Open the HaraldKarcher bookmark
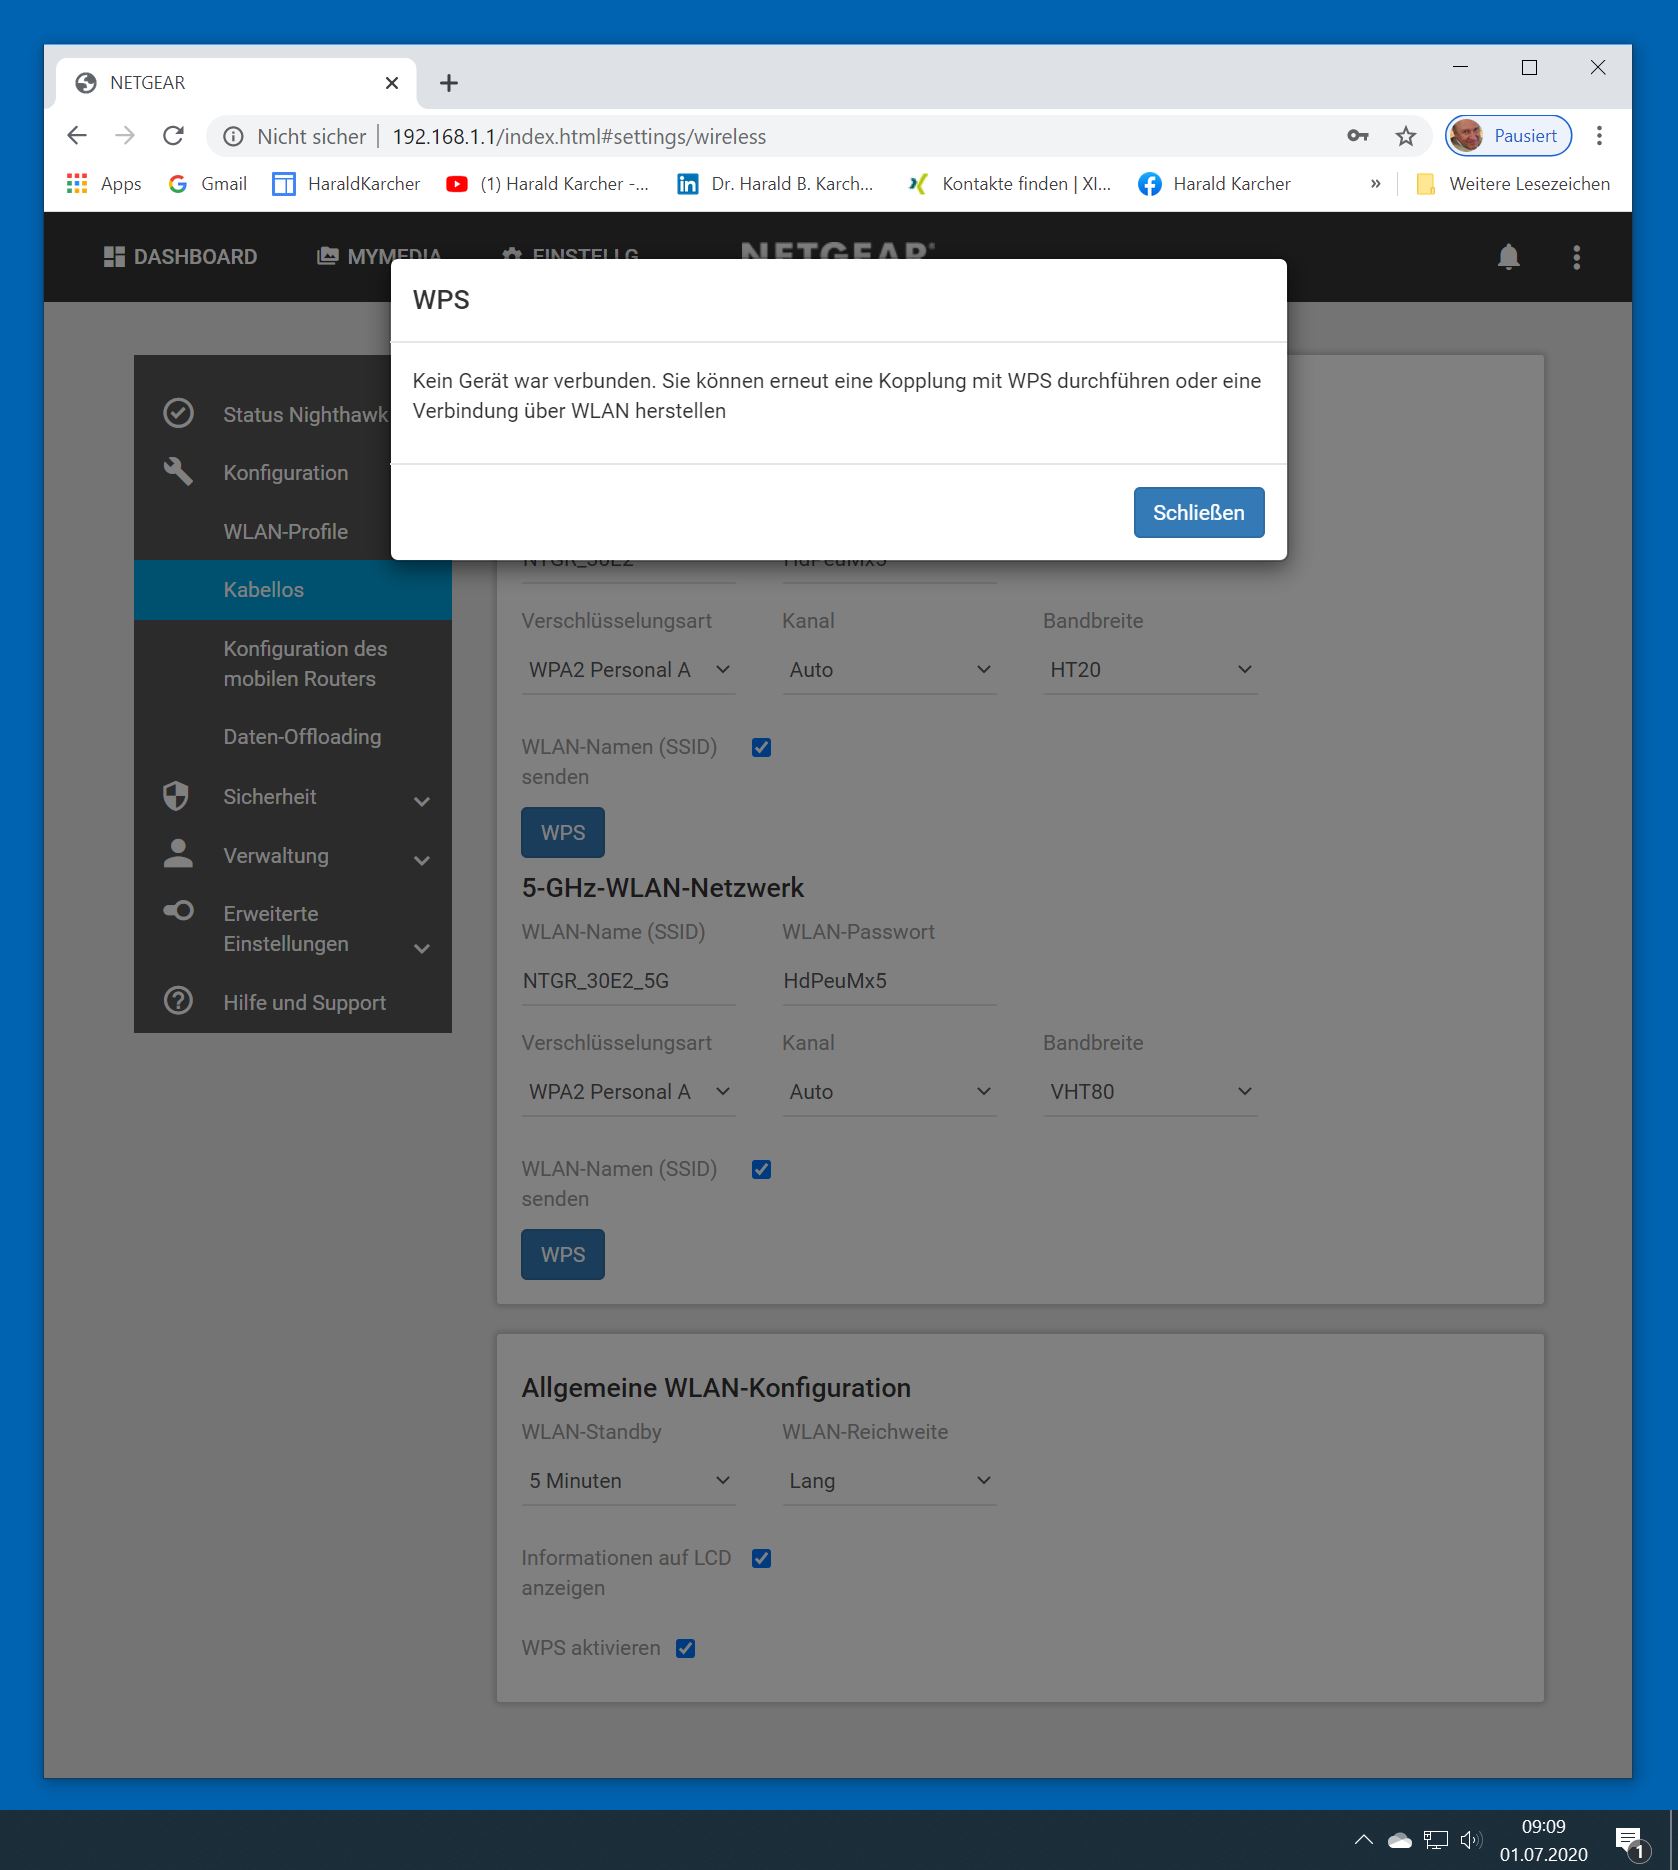 click(347, 184)
